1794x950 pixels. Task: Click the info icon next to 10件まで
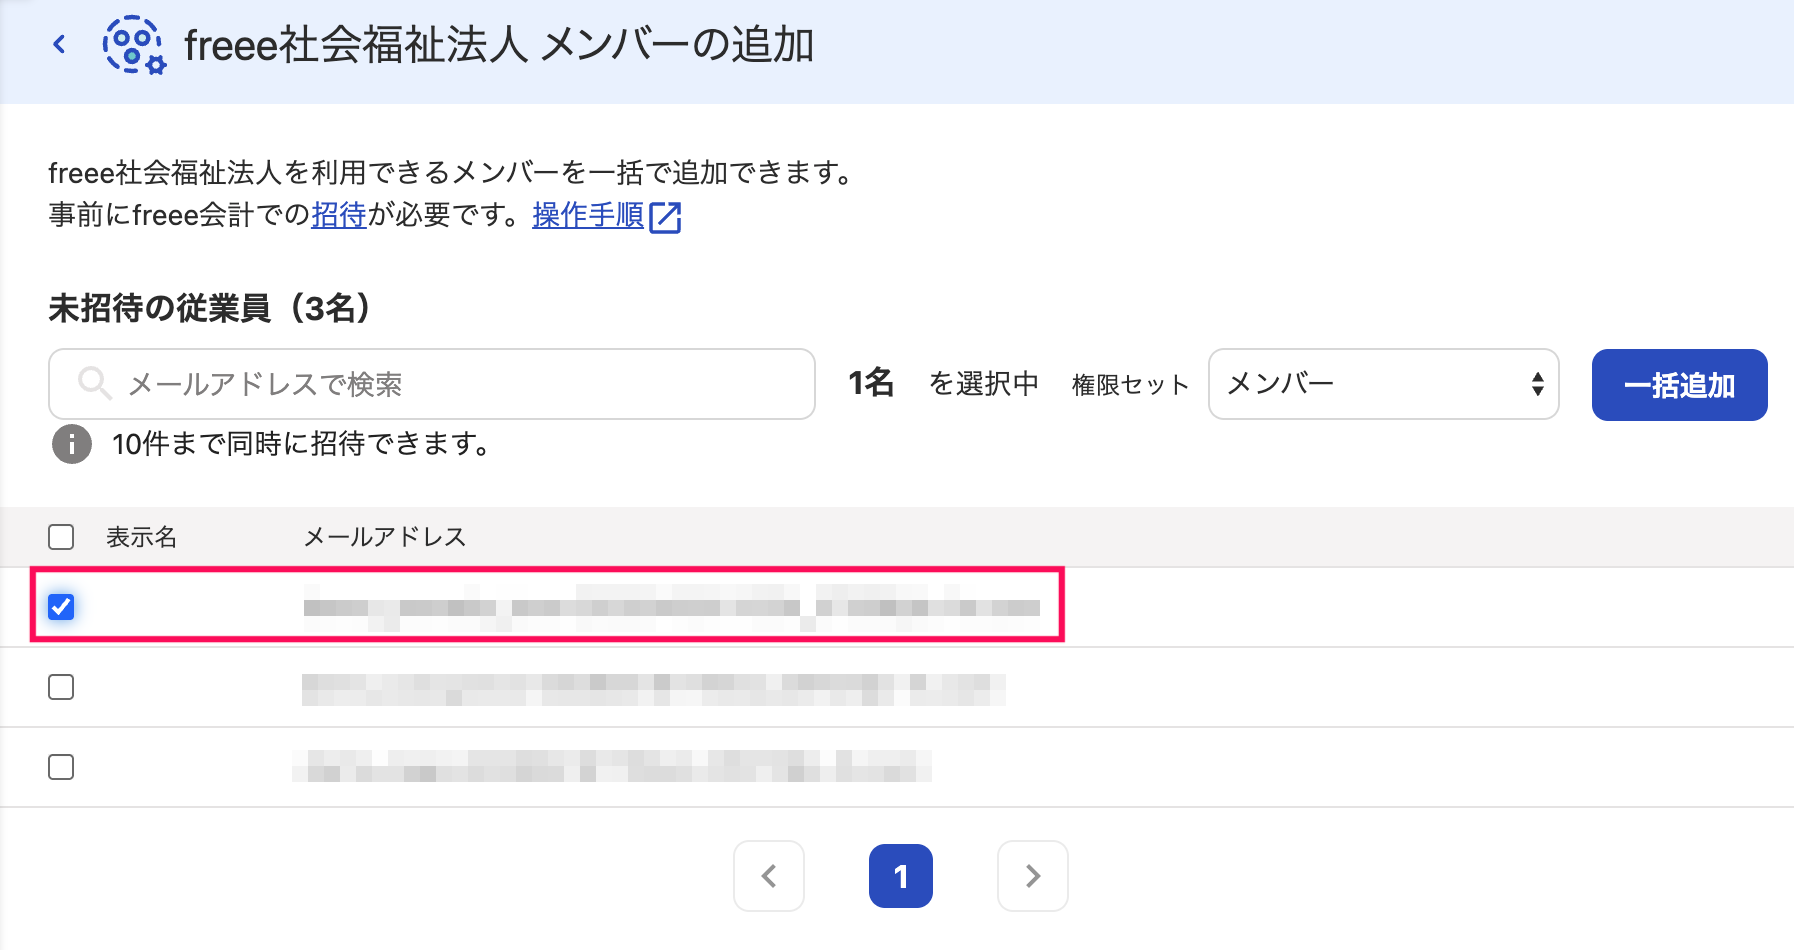72,444
